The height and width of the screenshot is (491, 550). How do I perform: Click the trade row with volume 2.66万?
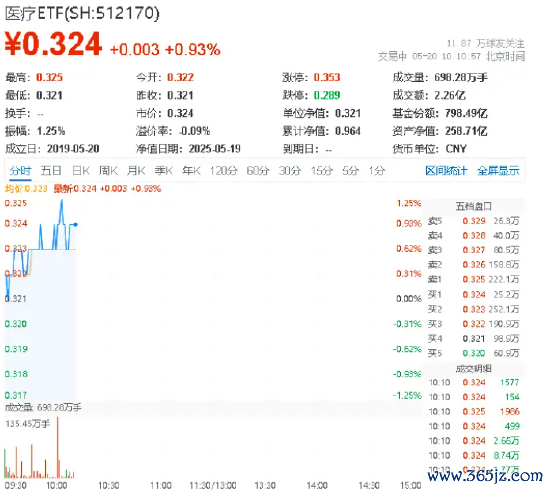[x=474, y=441]
